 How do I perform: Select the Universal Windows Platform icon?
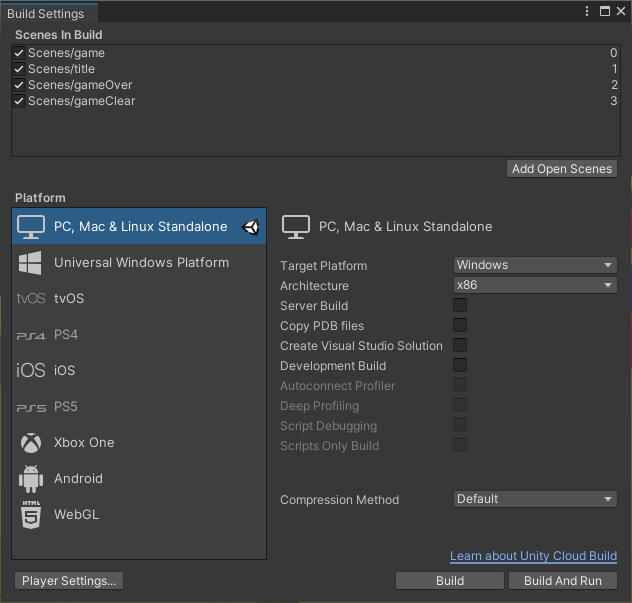[x=31, y=263]
